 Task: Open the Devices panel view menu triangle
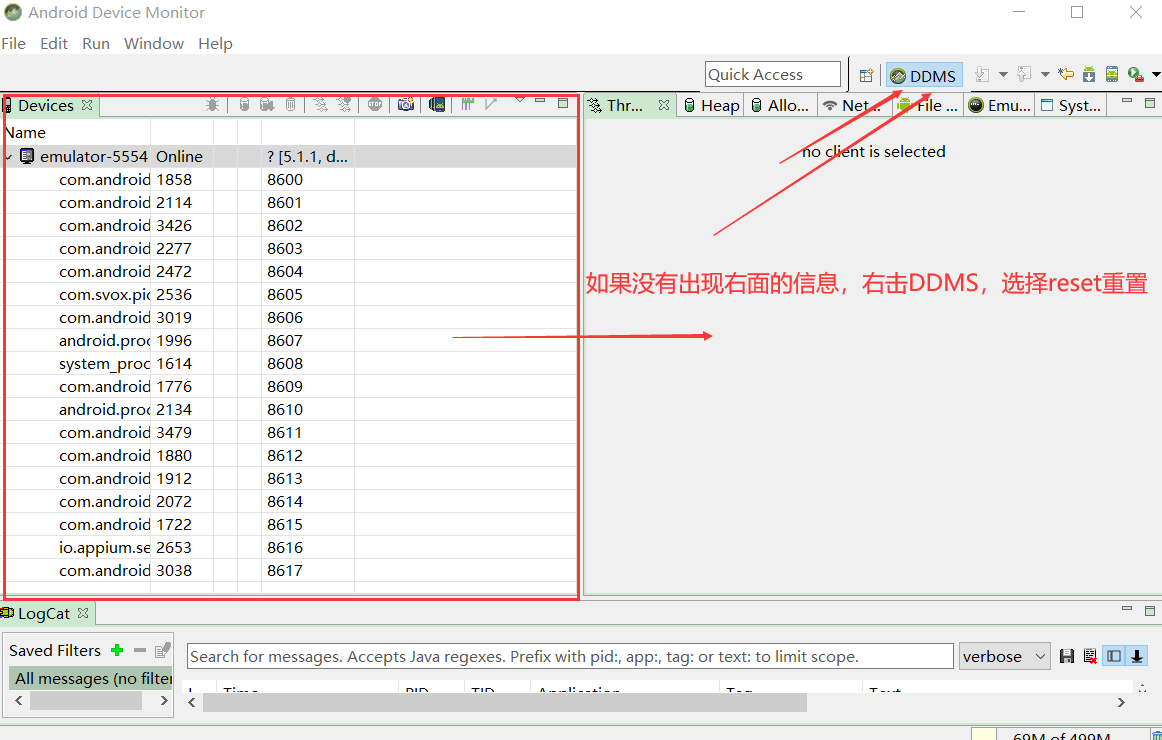(519, 99)
